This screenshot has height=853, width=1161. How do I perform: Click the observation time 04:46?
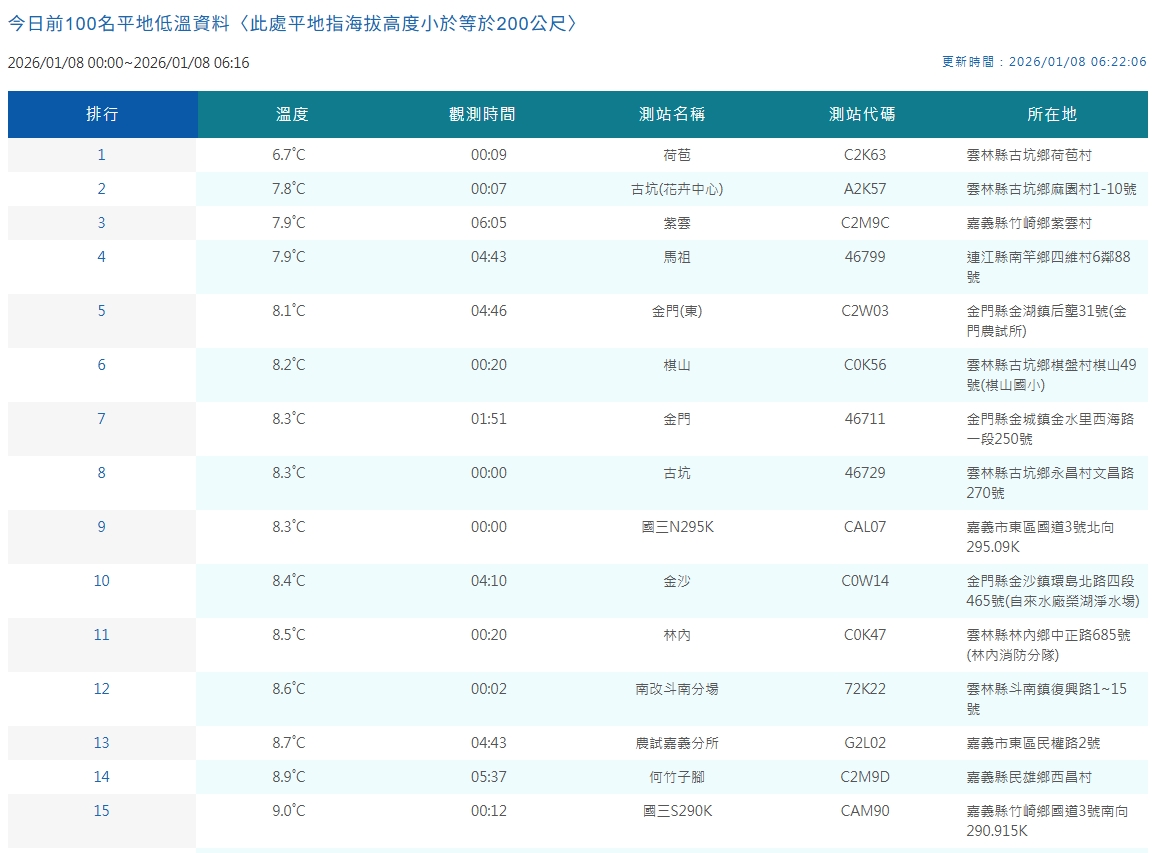[x=489, y=311]
